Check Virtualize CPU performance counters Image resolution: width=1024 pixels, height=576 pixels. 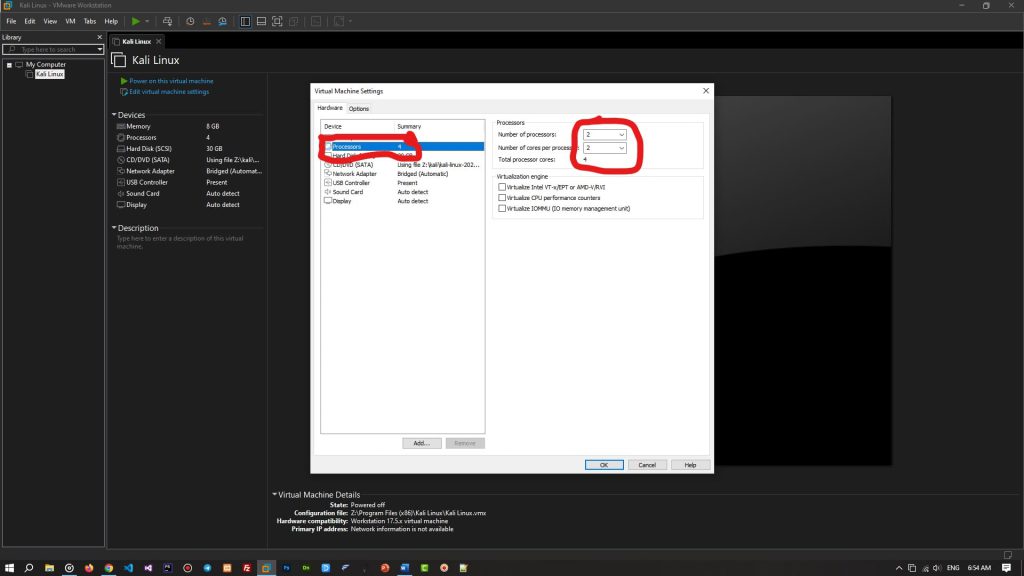pos(504,196)
